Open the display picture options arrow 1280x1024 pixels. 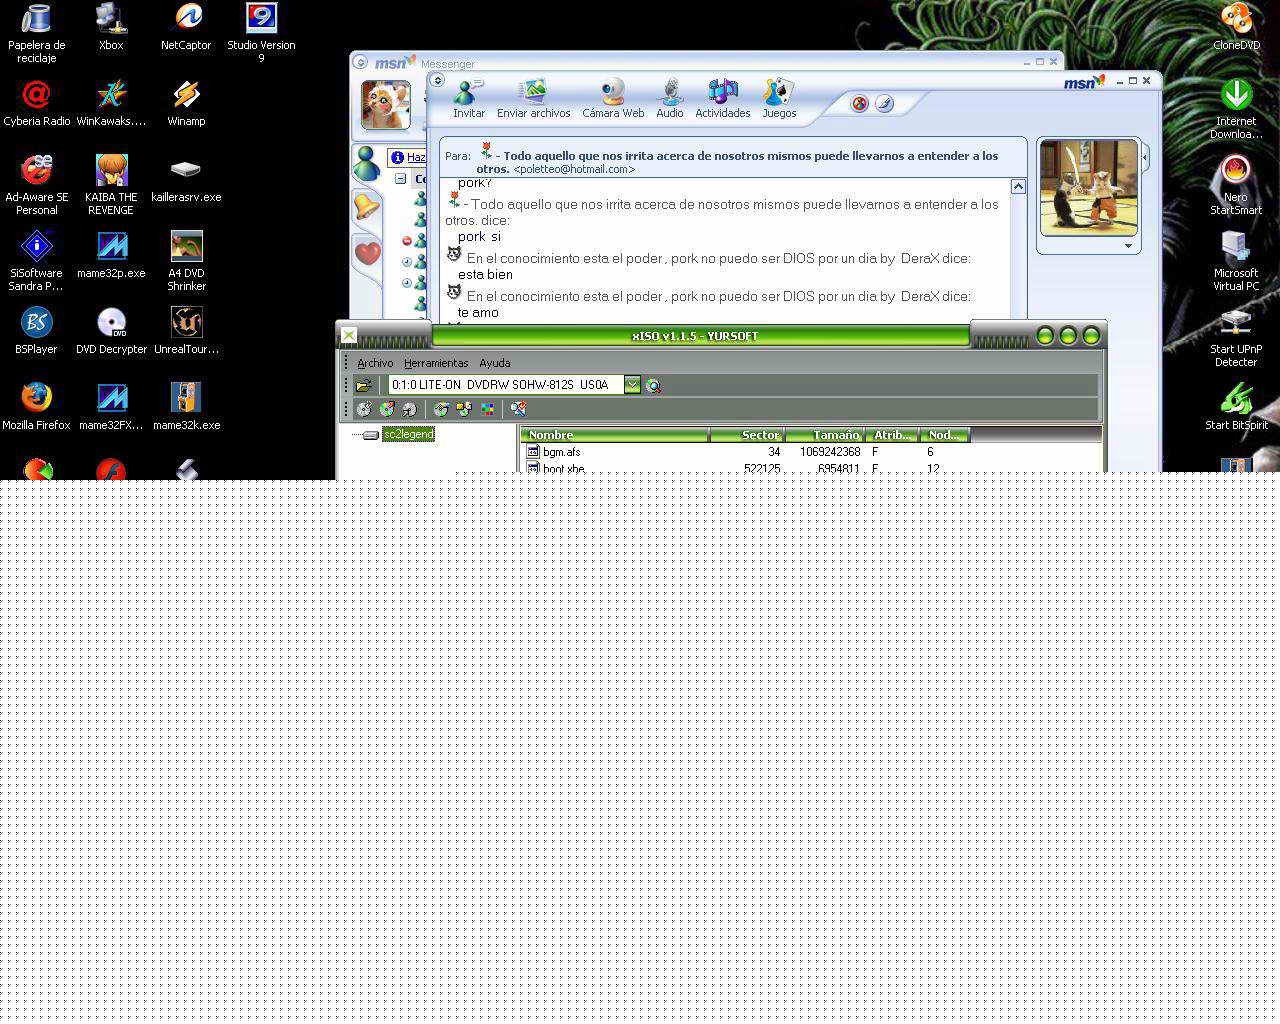[1128, 246]
